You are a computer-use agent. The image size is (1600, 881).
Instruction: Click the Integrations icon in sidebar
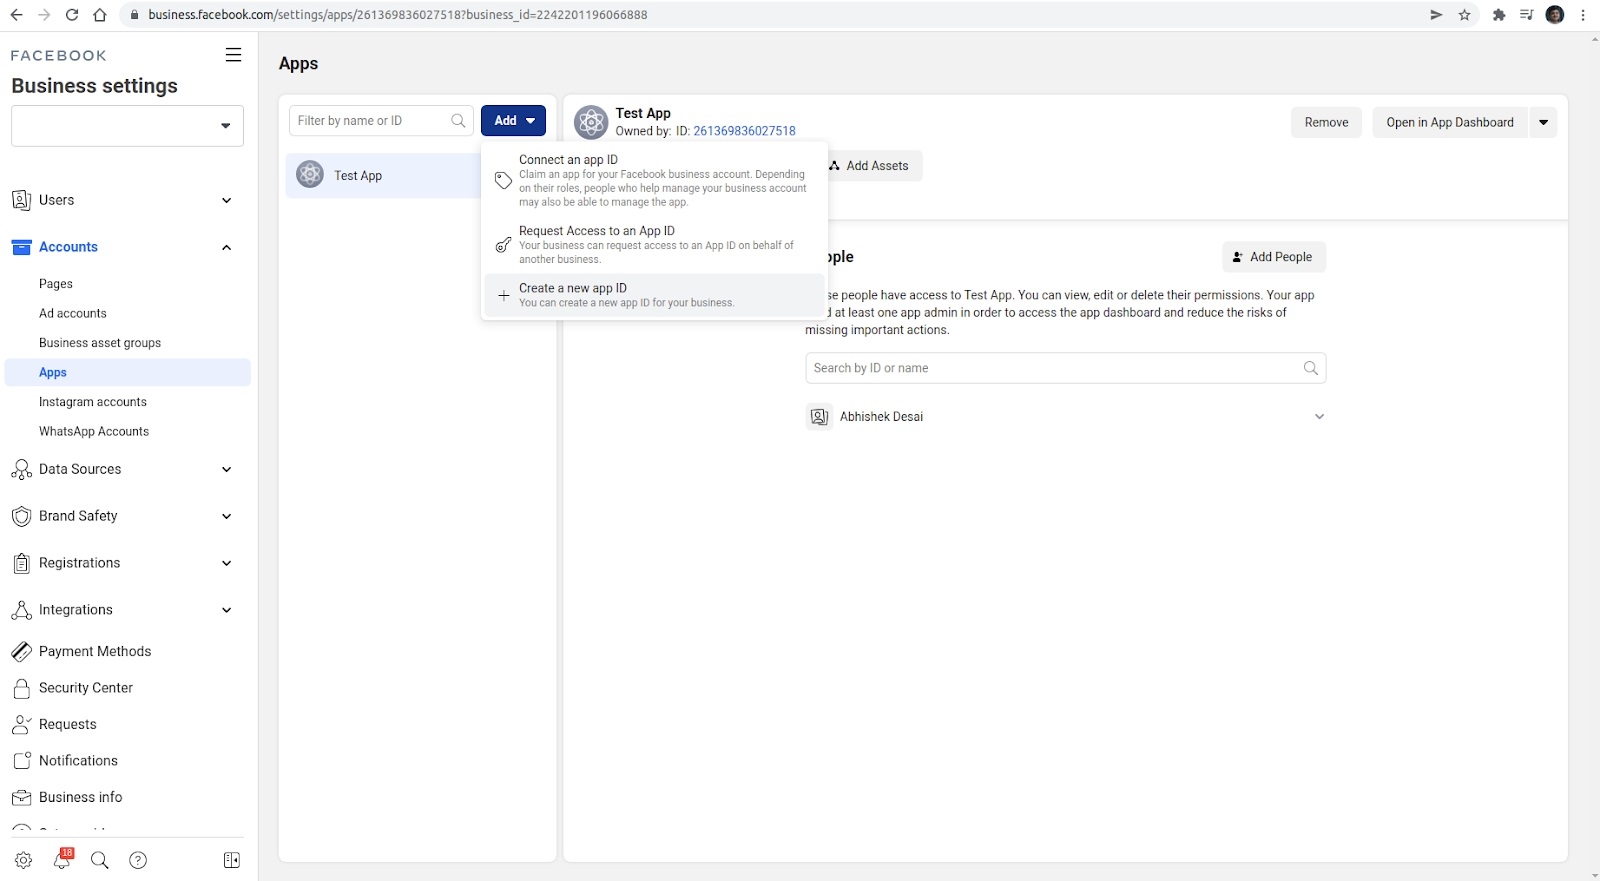point(21,610)
